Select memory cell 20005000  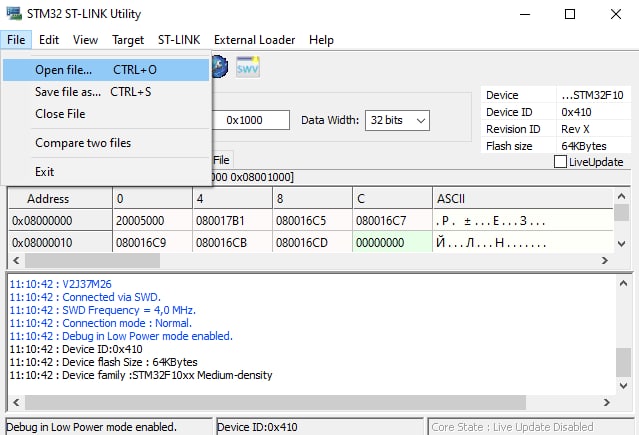pos(152,221)
